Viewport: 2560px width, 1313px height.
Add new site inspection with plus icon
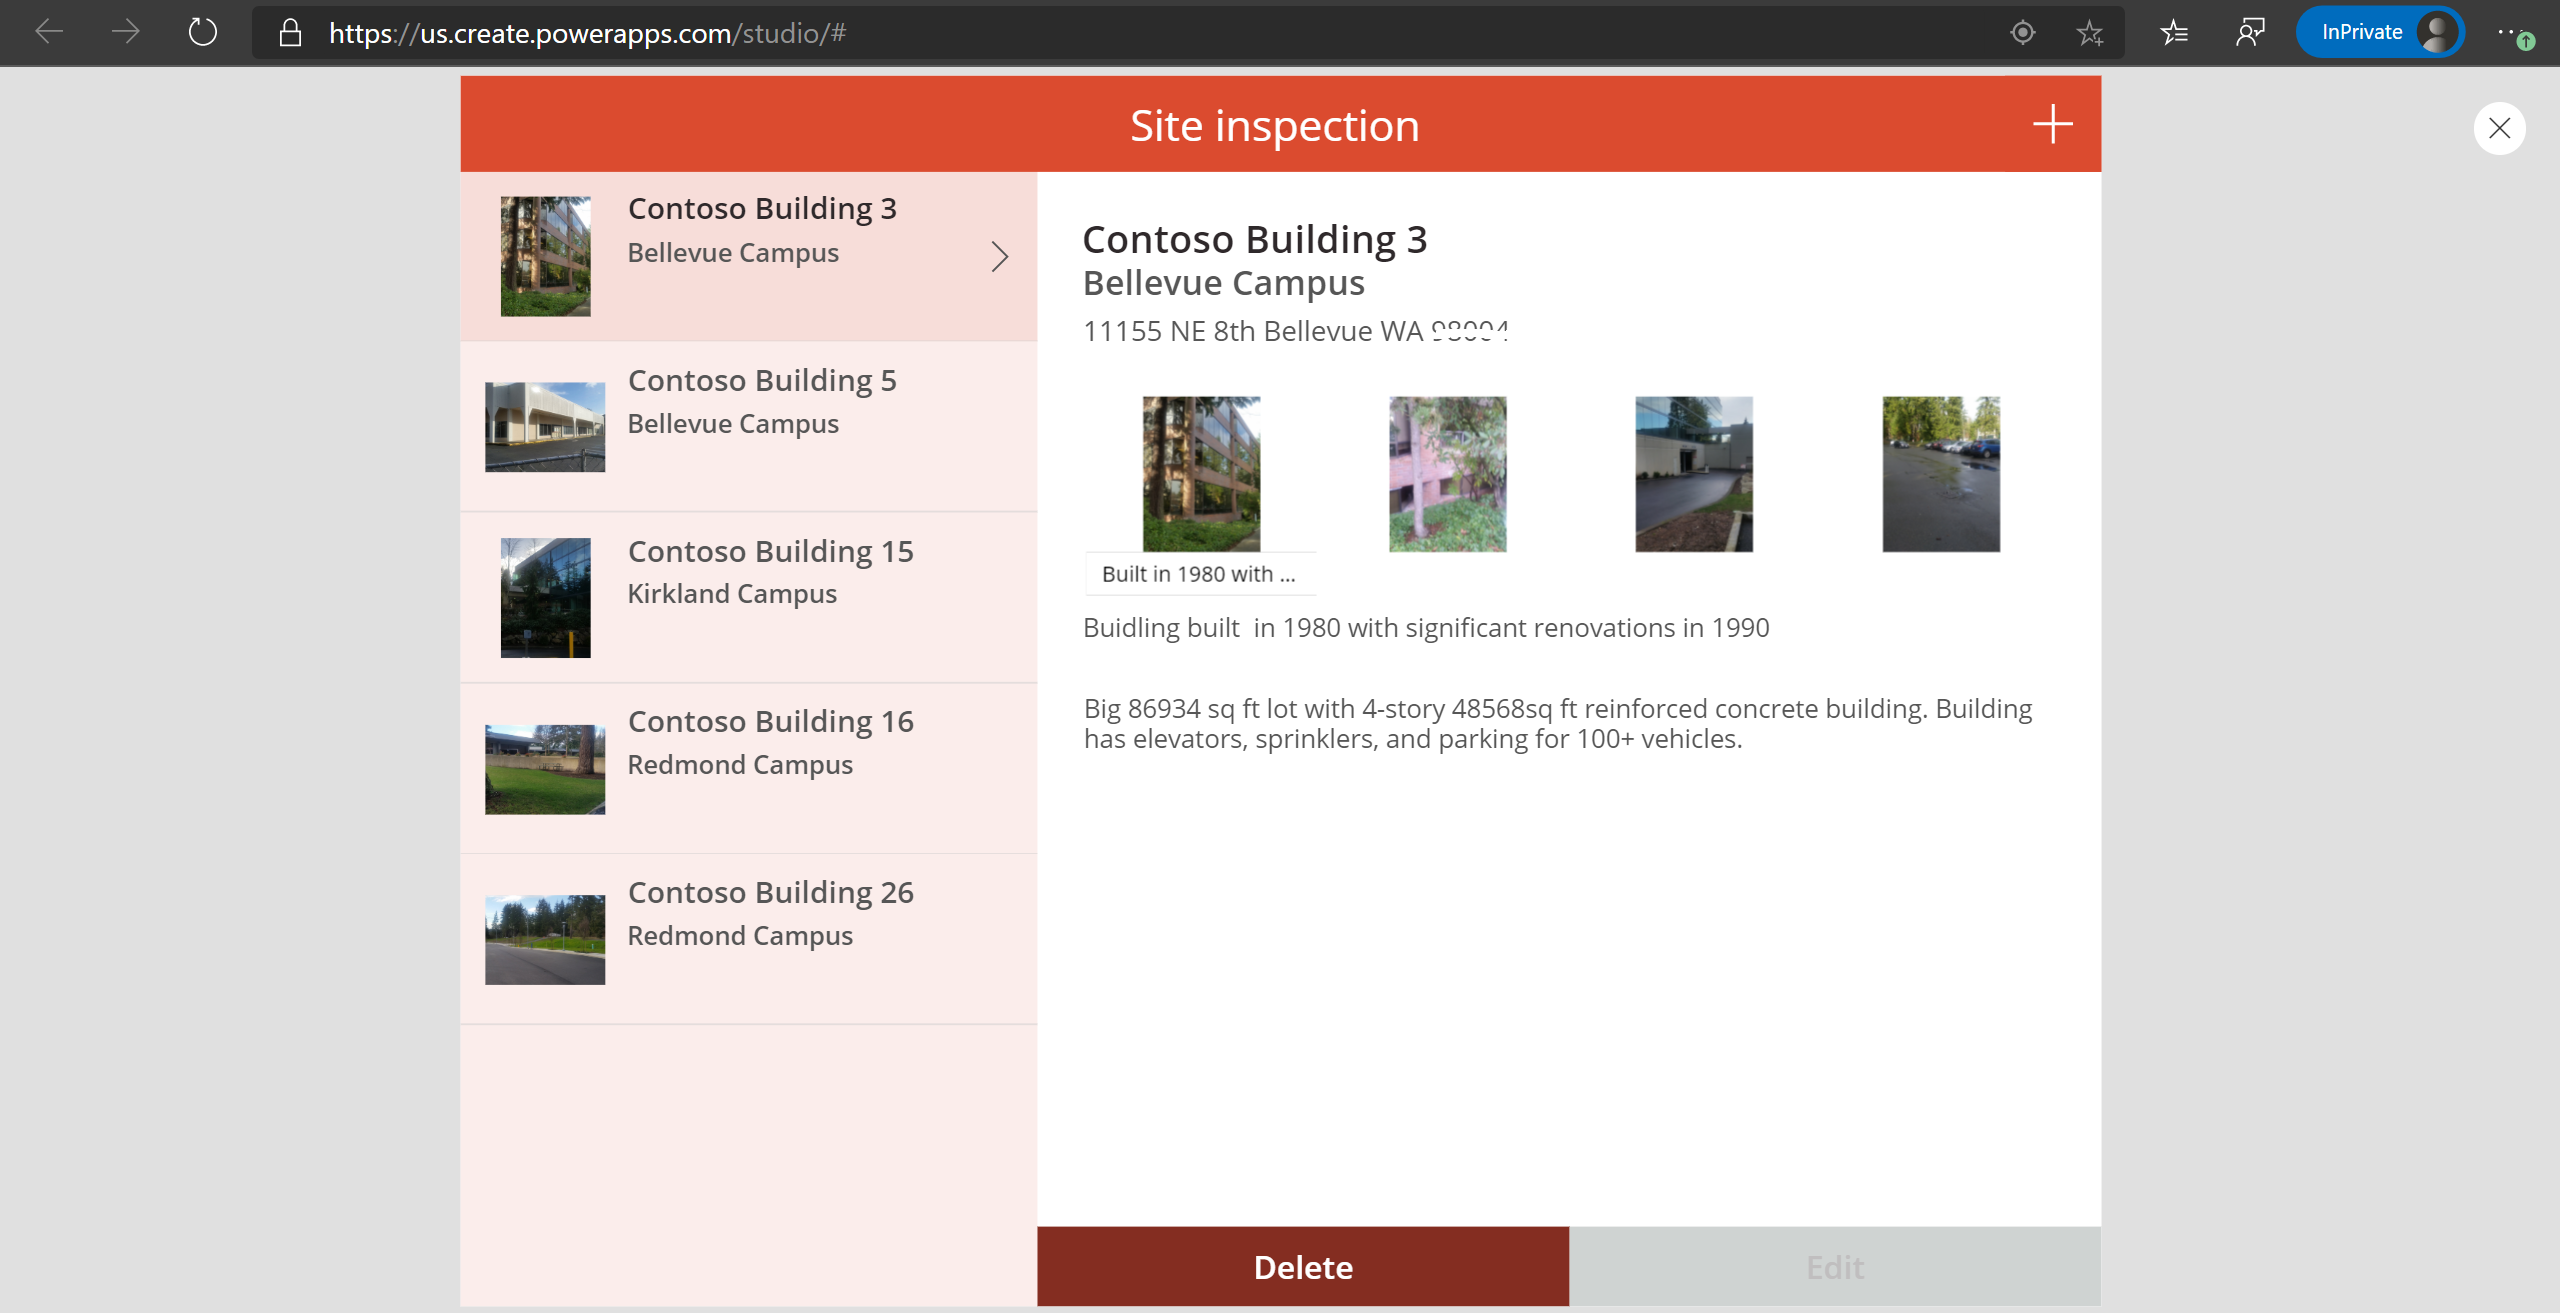click(2052, 124)
